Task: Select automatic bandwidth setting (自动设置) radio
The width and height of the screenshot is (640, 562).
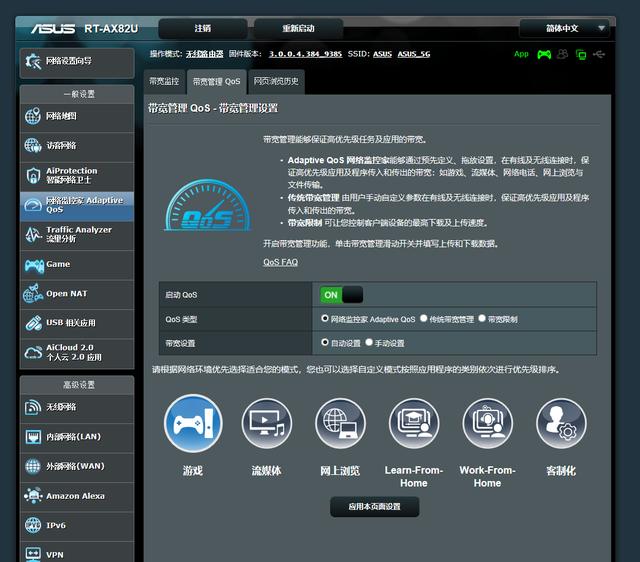Action: 325,342
